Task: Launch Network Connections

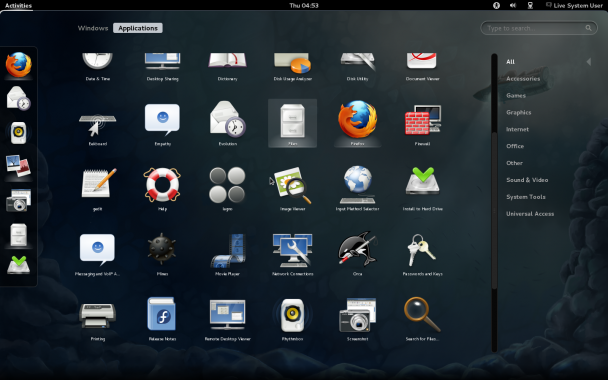Action: pos(292,254)
